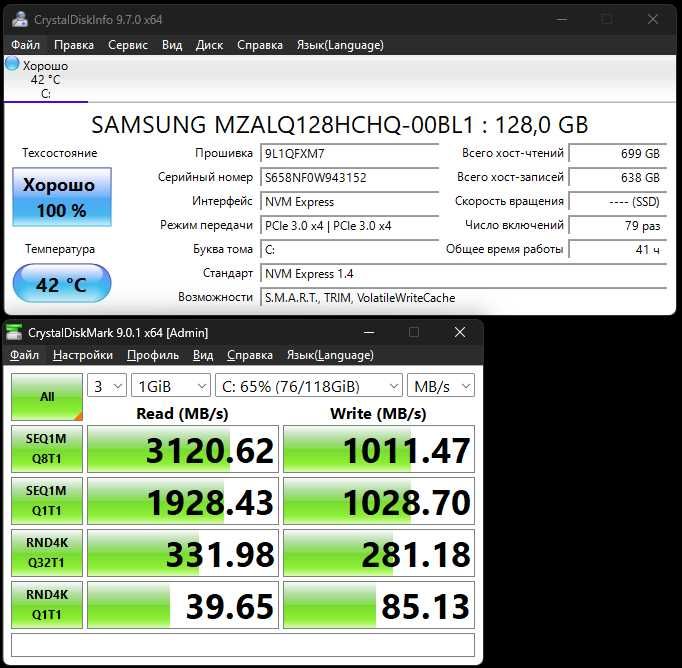Open Вид menu in CrystalDiskMark
Viewport: 682px width, 668px height.
[203, 355]
